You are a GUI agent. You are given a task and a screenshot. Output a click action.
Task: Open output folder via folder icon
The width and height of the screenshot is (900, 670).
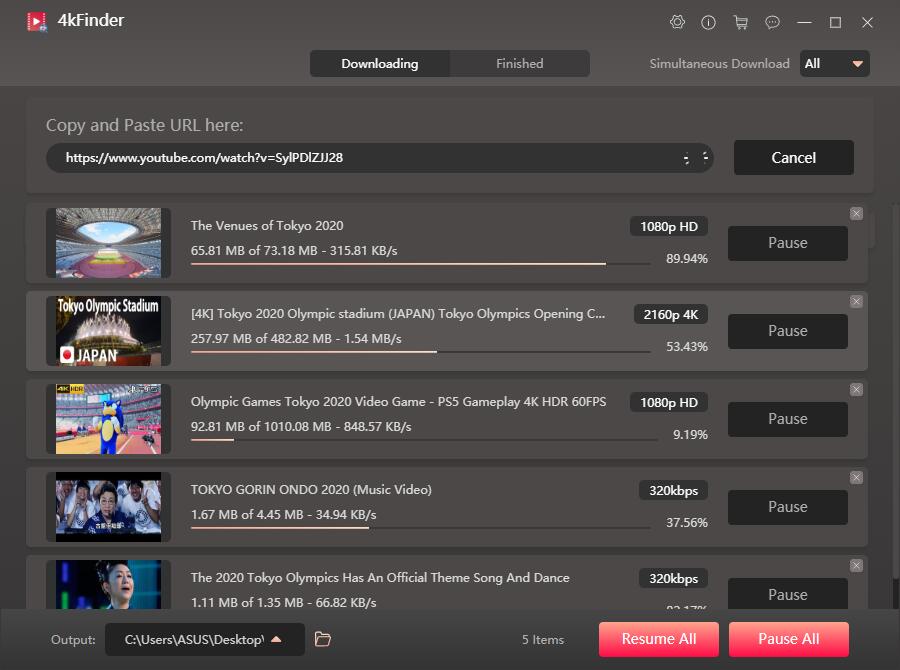322,639
